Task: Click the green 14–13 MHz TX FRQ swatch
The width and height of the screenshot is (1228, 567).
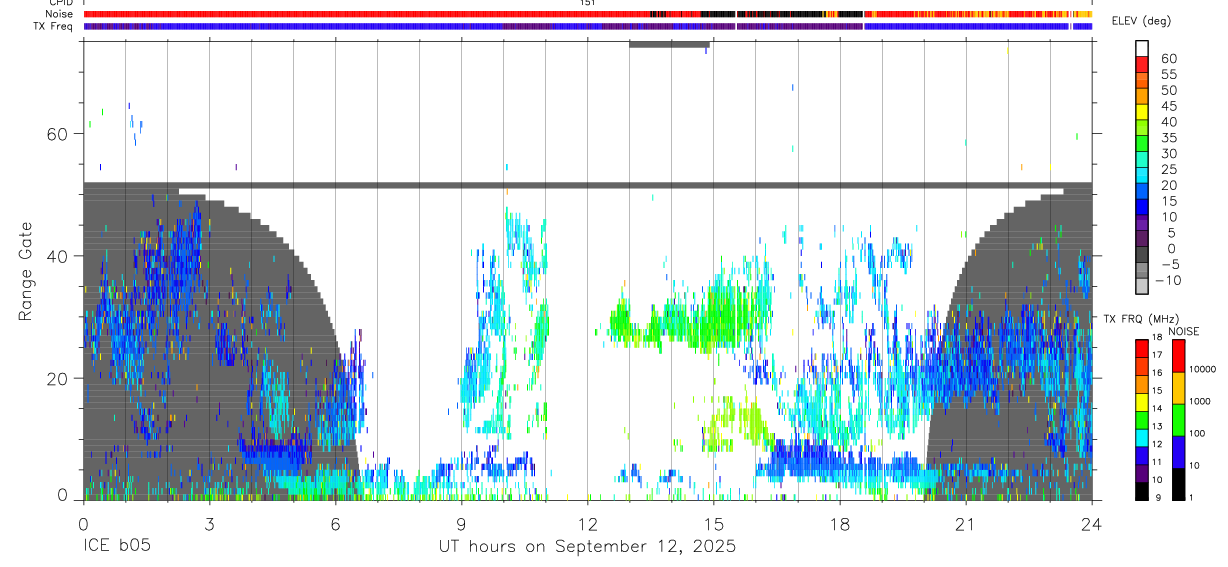Action: [1142, 420]
